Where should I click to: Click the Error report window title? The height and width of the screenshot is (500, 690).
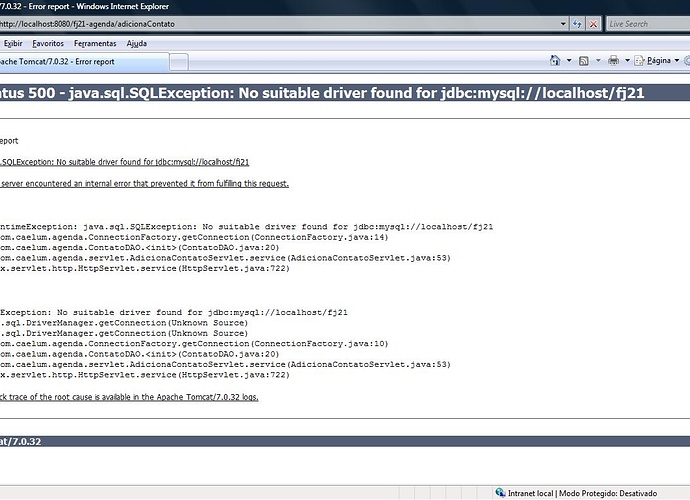(84, 7)
